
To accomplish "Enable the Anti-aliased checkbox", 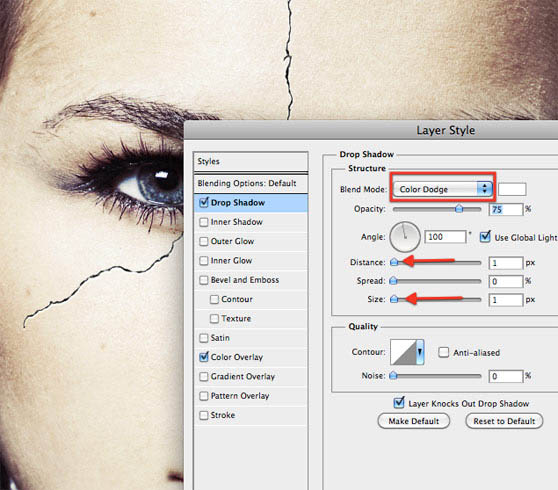I will point(443,352).
